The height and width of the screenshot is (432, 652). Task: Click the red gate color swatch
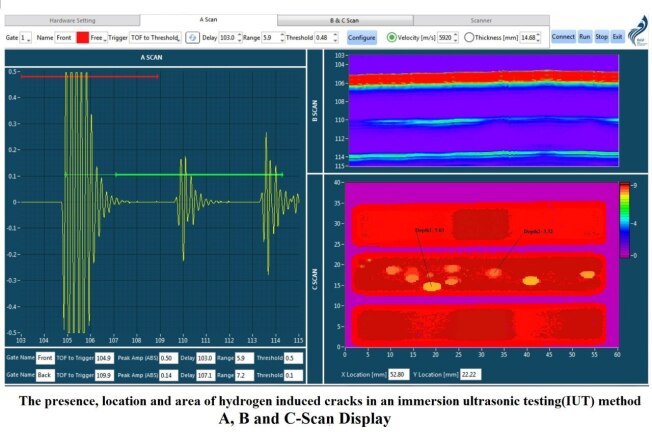coord(81,37)
